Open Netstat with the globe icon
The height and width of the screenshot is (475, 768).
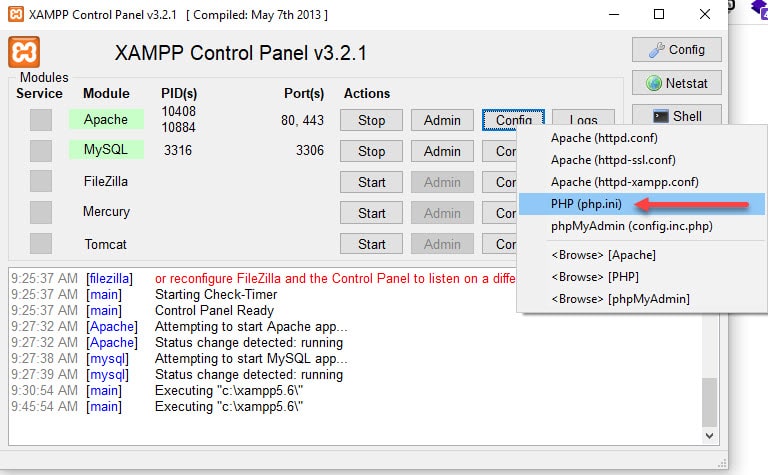676,83
